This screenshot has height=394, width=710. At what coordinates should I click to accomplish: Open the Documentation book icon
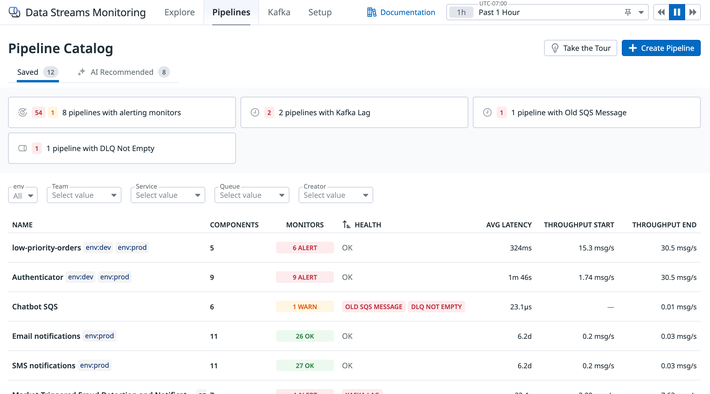pyautogui.click(x=371, y=12)
